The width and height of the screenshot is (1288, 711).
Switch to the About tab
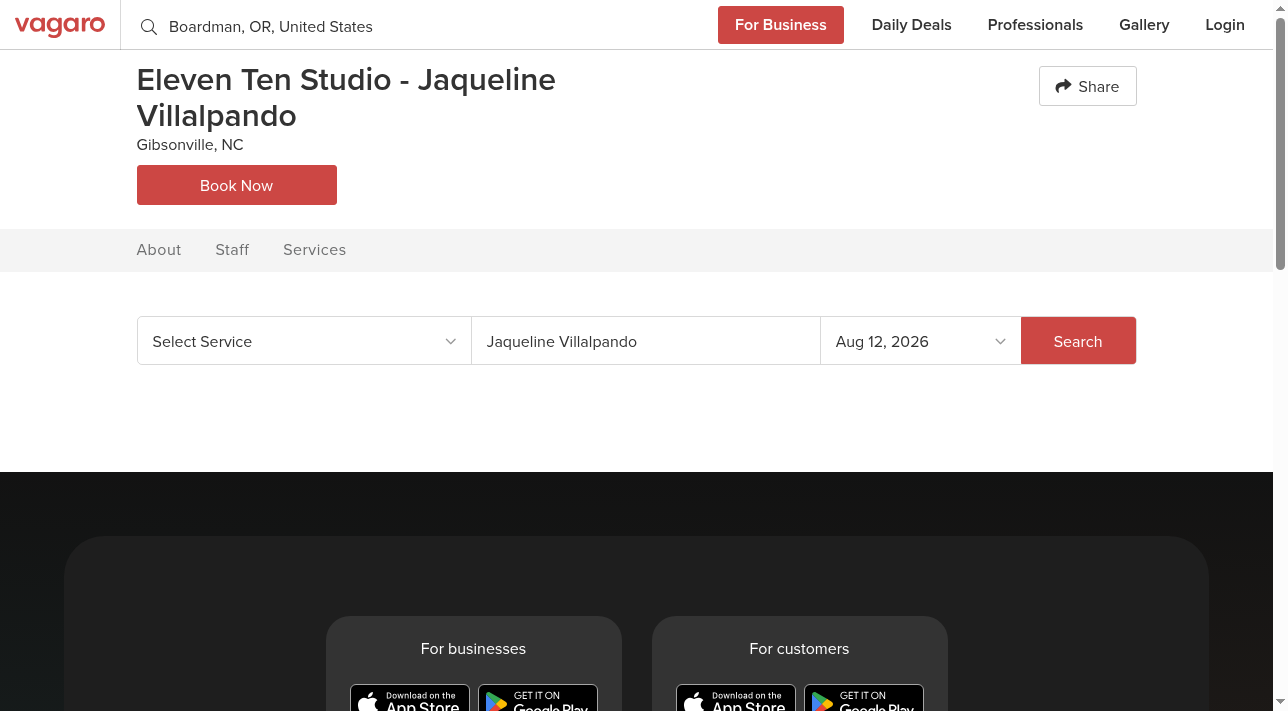pos(159,250)
